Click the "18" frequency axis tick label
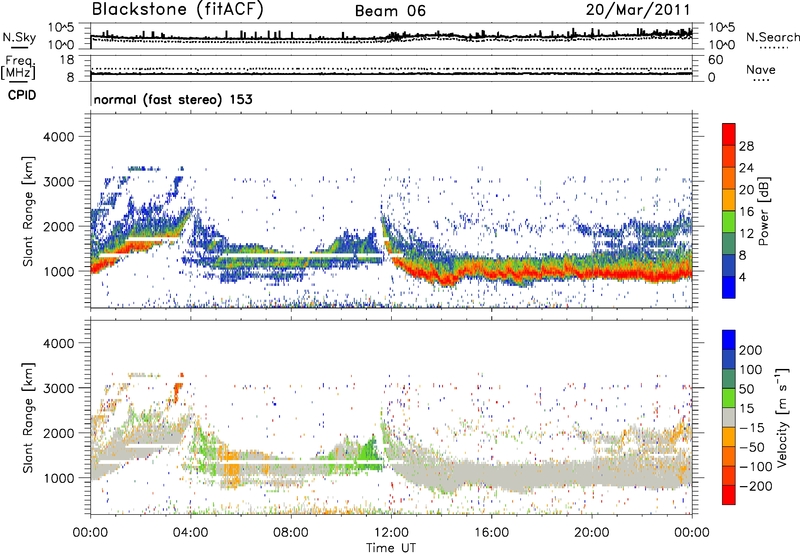 67,60
